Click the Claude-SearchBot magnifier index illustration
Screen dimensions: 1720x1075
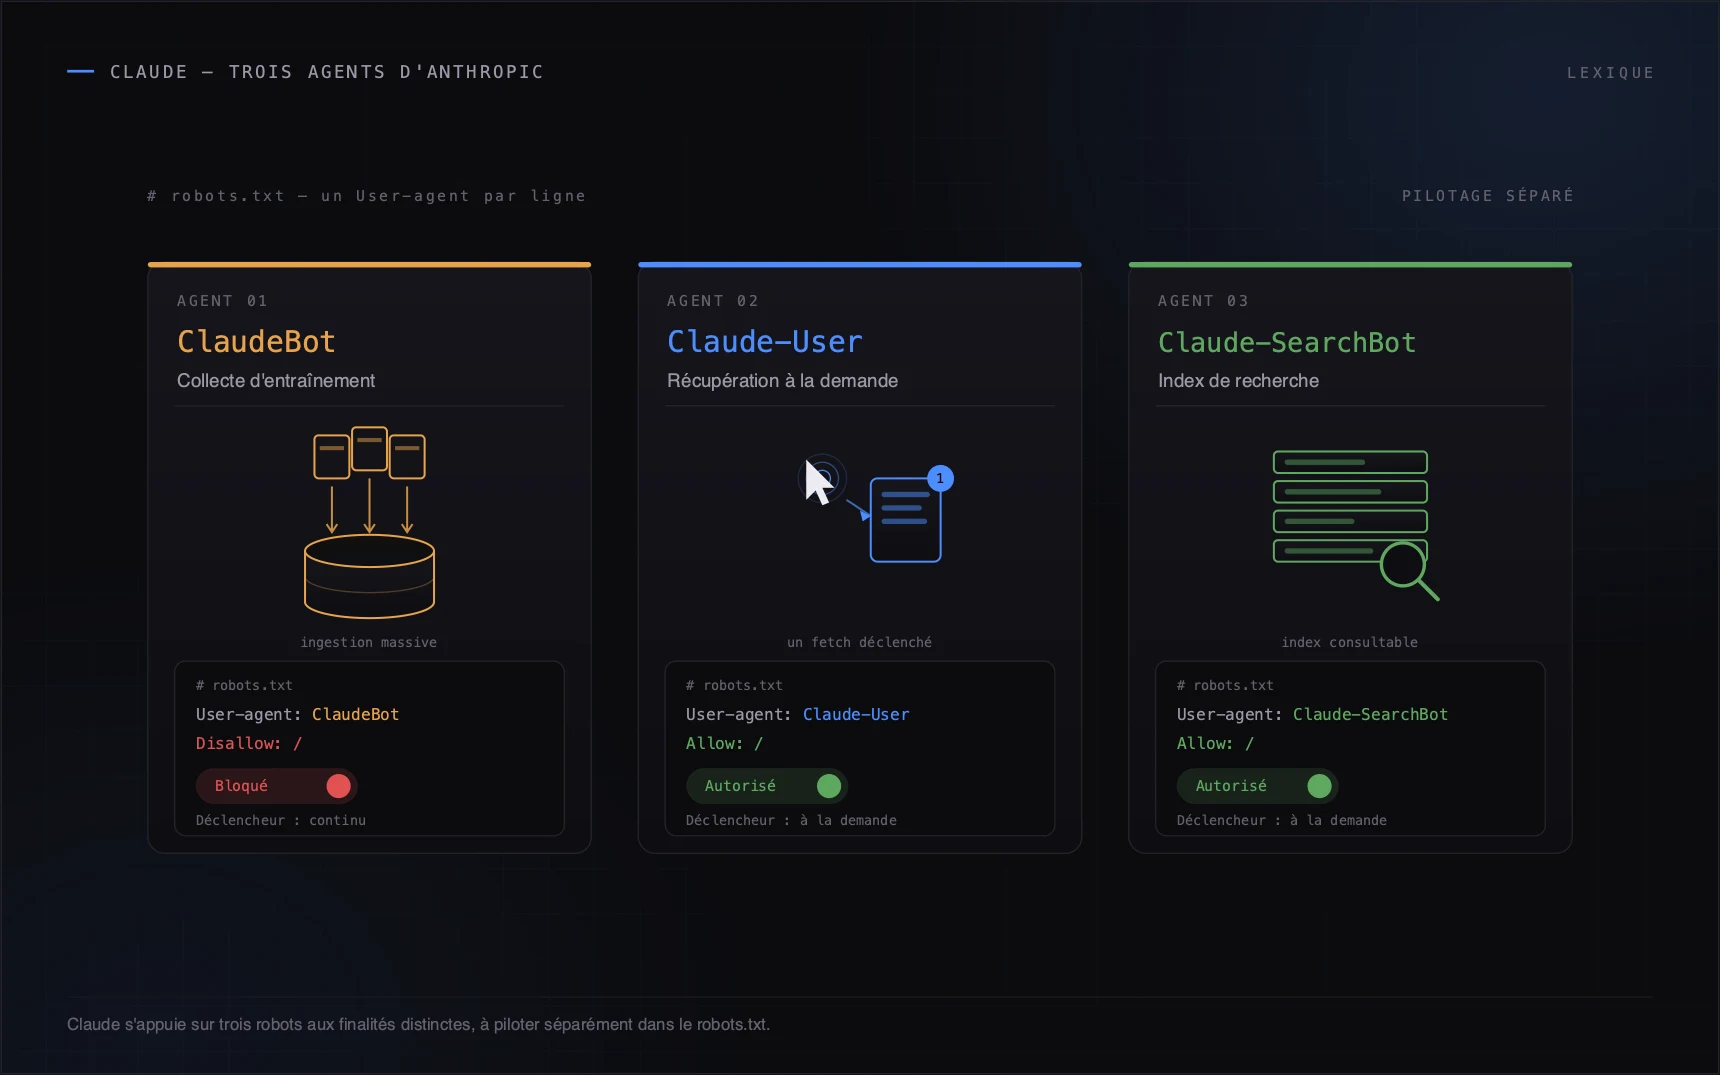click(1355, 525)
